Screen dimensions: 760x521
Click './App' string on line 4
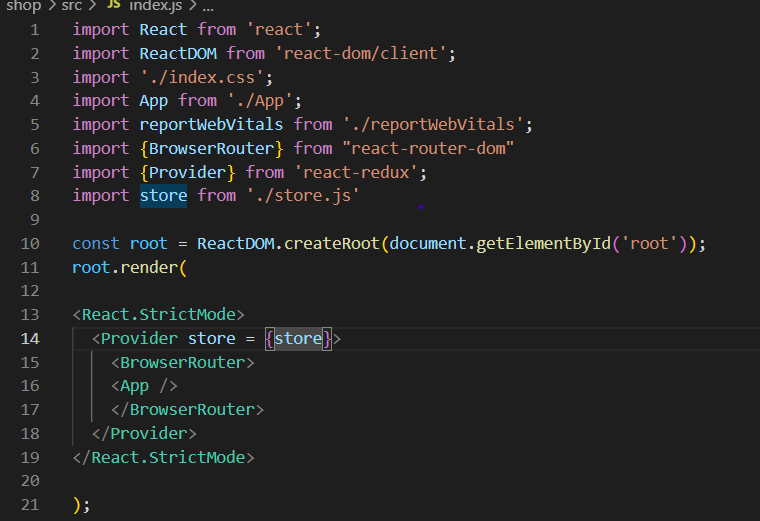tap(260, 101)
